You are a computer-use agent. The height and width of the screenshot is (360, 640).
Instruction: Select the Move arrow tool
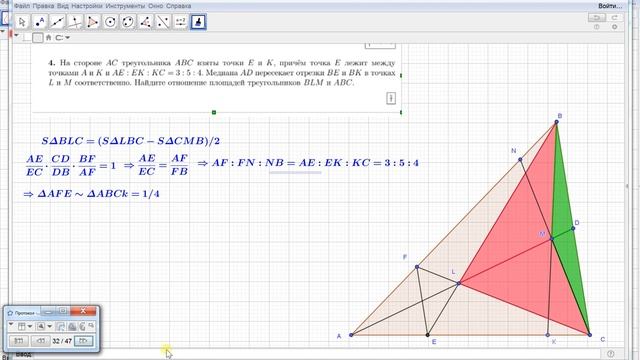22,22
